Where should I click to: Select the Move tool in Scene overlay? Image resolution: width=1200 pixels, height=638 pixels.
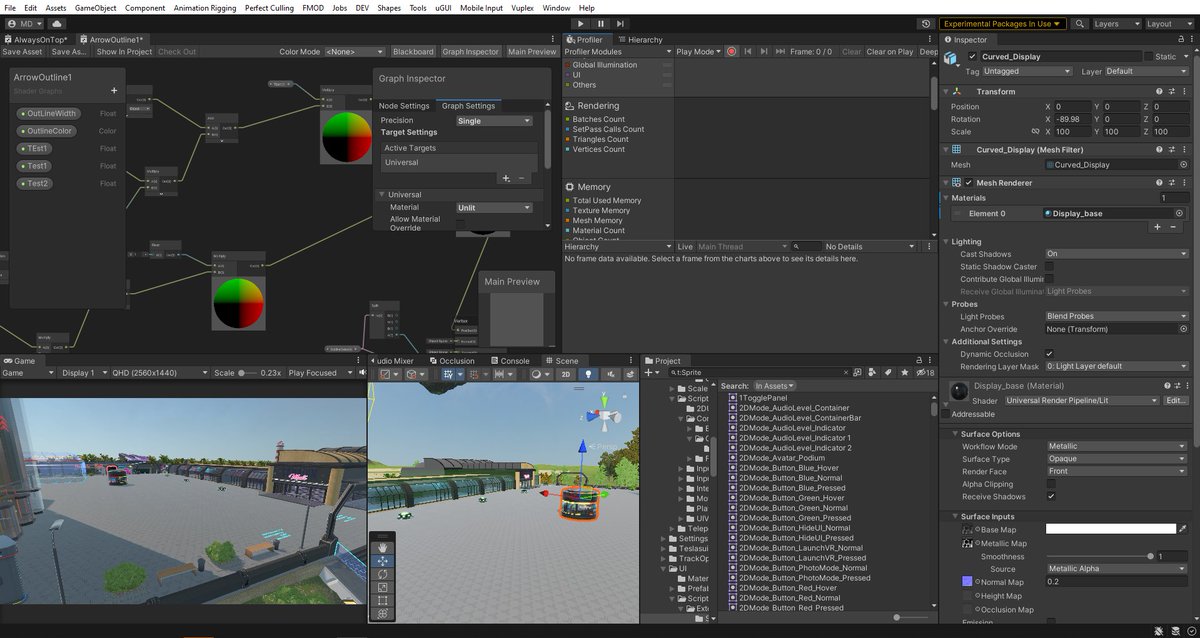[x=382, y=561]
